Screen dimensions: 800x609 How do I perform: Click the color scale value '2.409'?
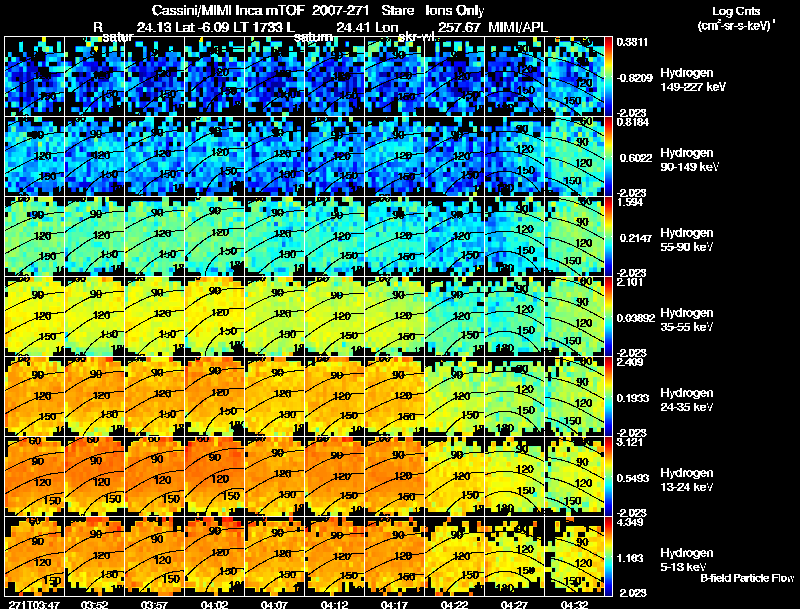coord(630,362)
